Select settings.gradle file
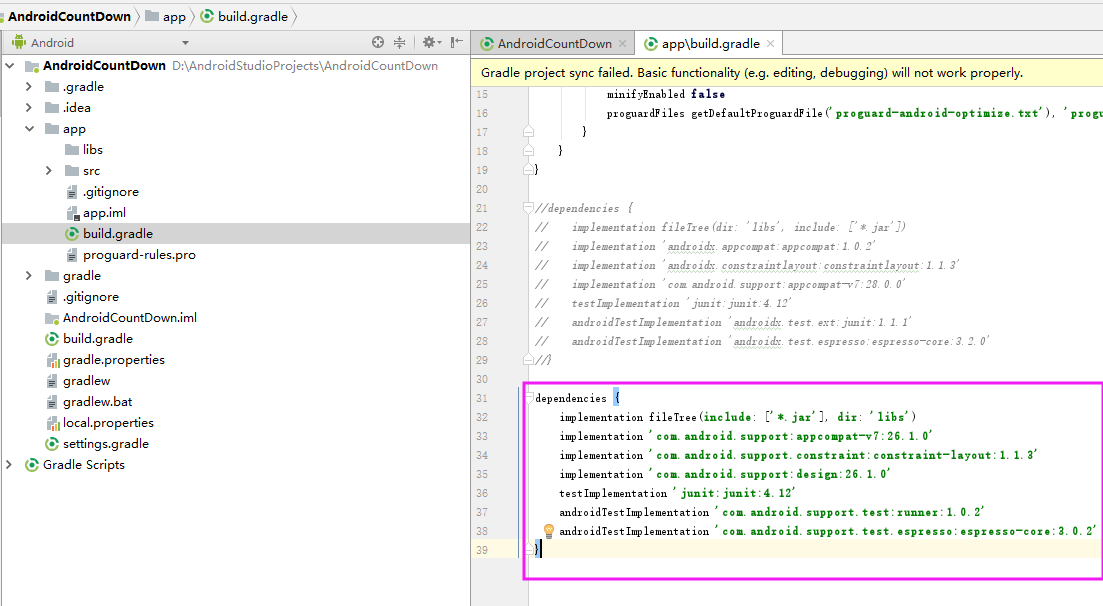The width and height of the screenshot is (1103, 606). [106, 444]
